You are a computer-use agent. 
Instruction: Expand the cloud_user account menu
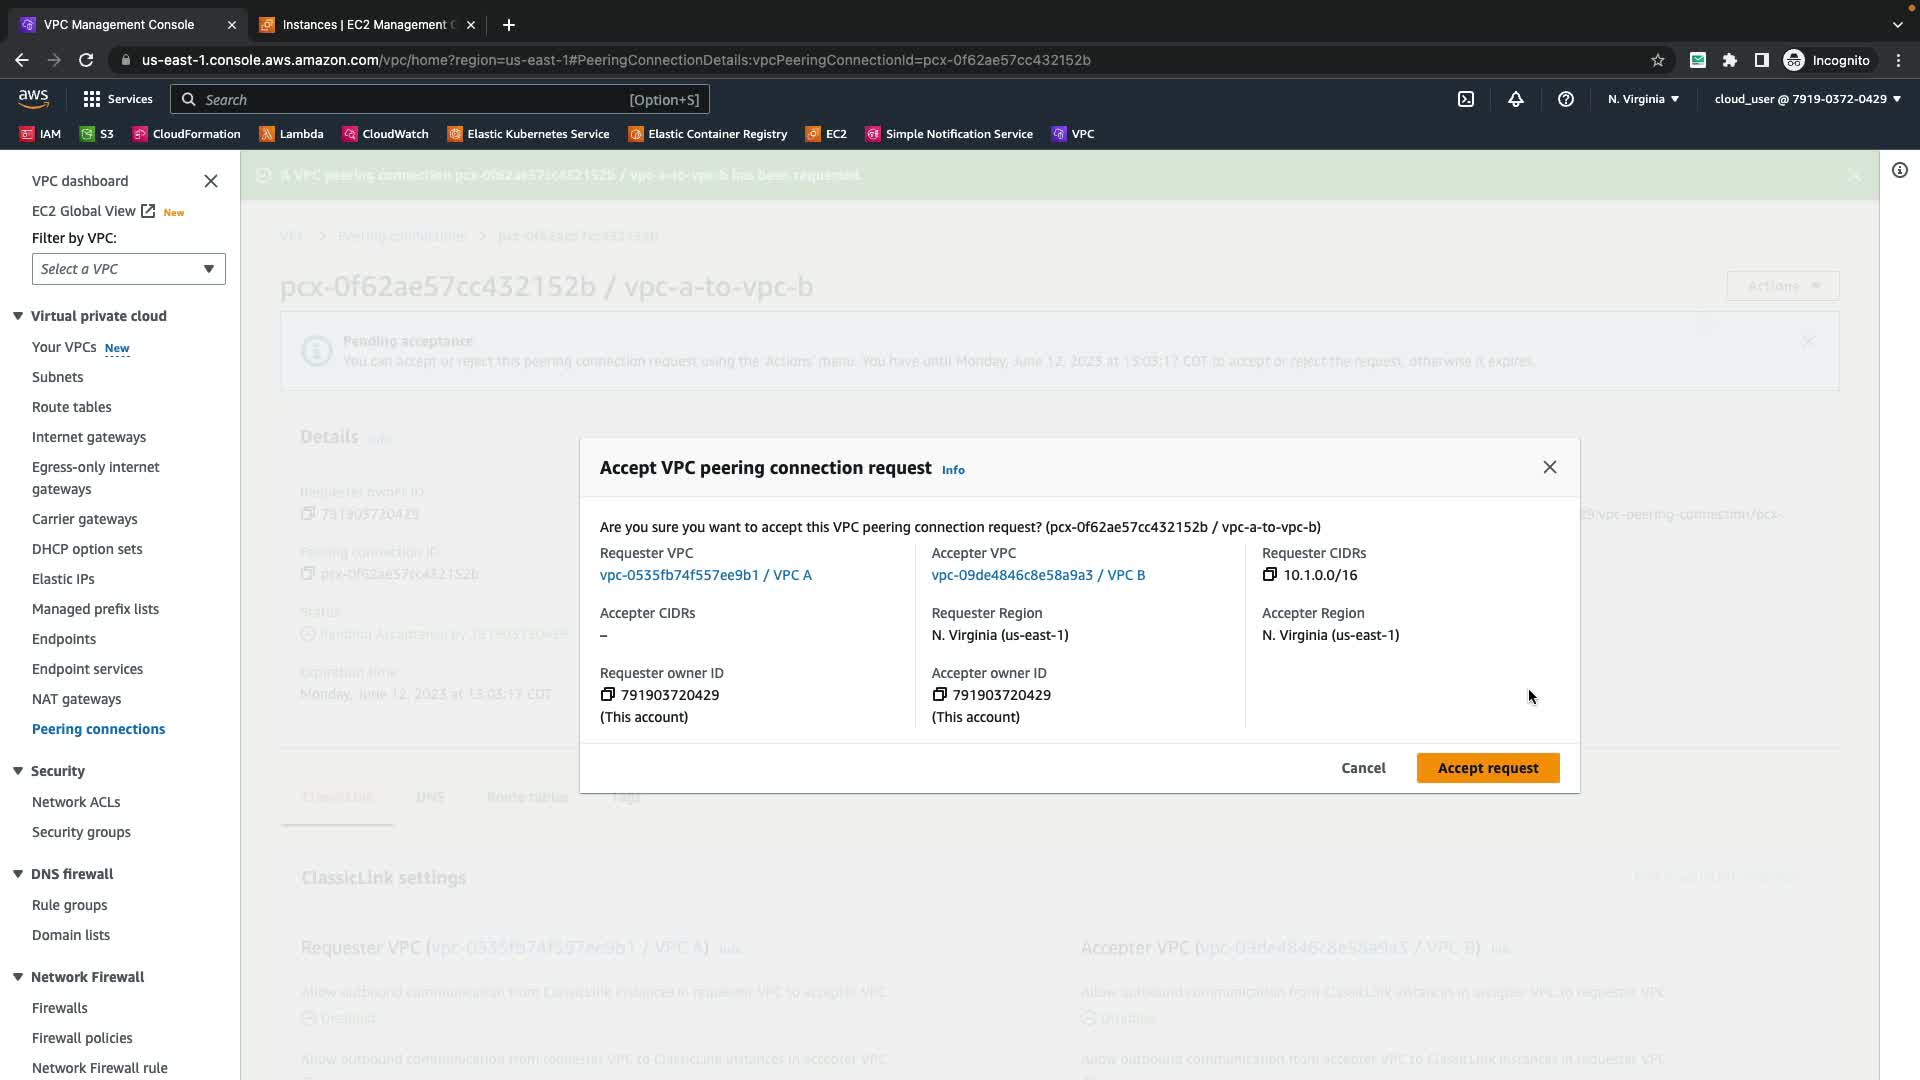click(x=1807, y=99)
